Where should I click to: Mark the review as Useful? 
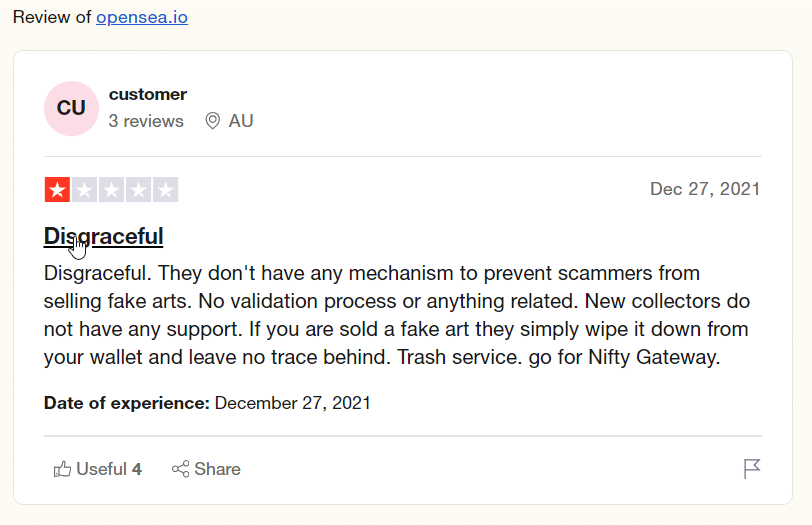point(98,469)
